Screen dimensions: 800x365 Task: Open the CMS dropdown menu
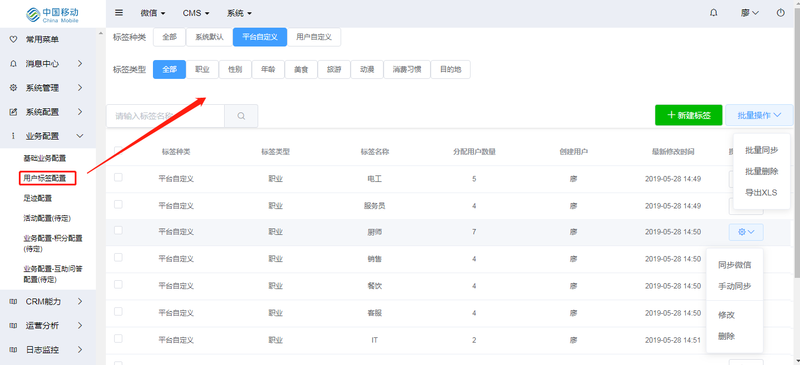click(x=196, y=13)
